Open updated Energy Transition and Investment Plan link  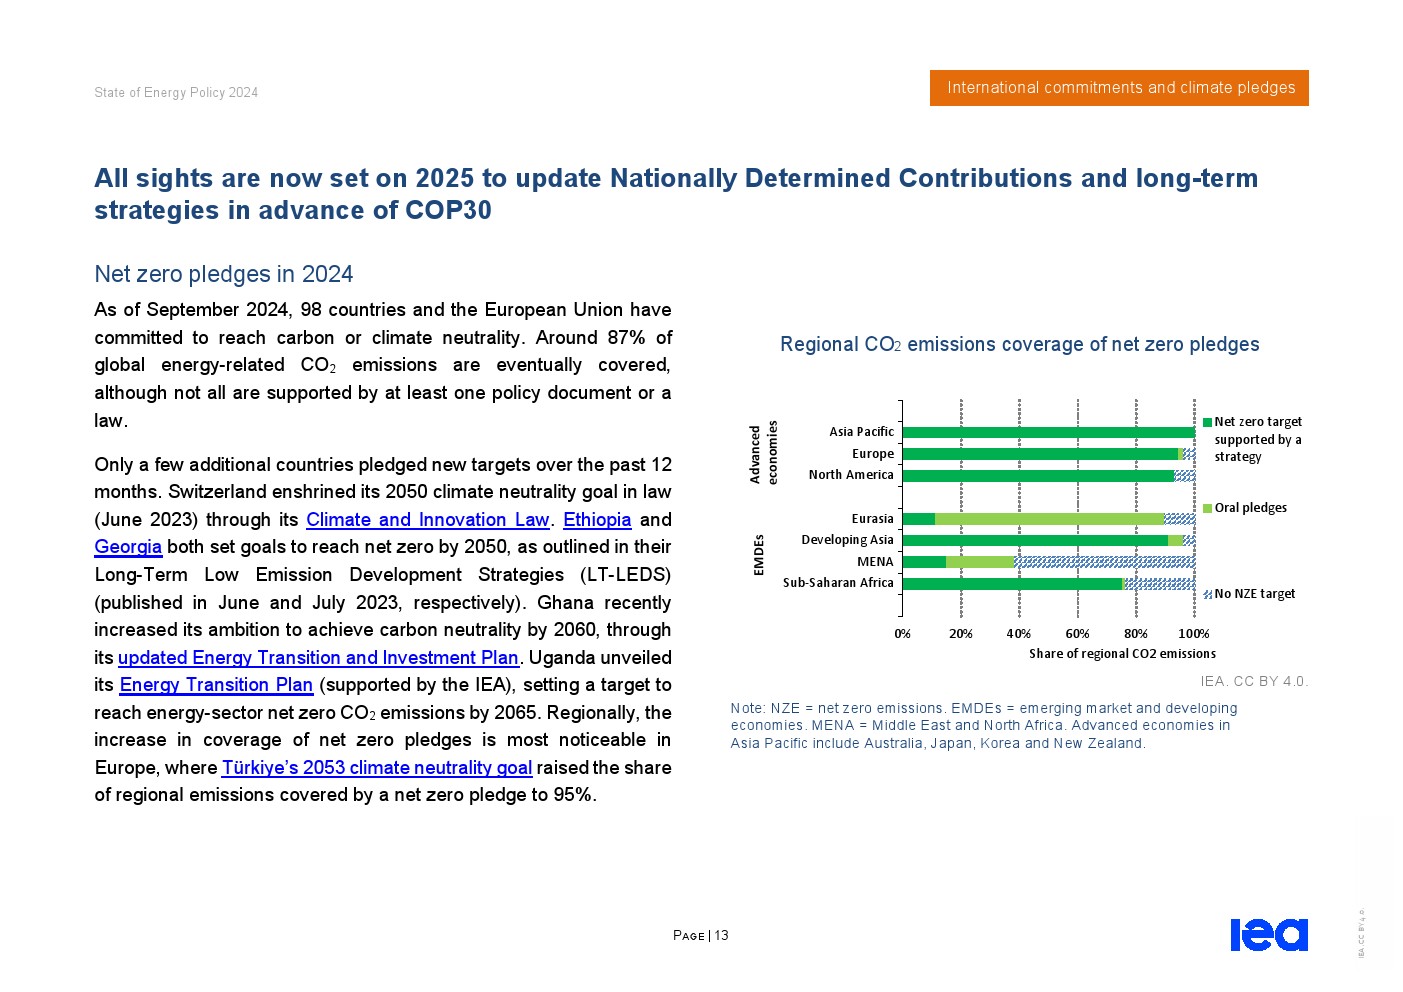(318, 658)
